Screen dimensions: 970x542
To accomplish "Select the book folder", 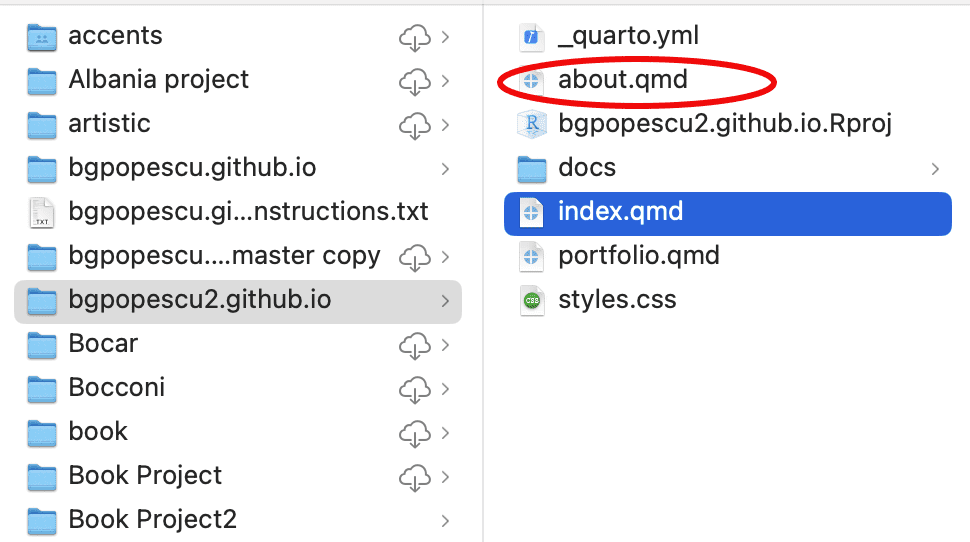I will [98, 432].
